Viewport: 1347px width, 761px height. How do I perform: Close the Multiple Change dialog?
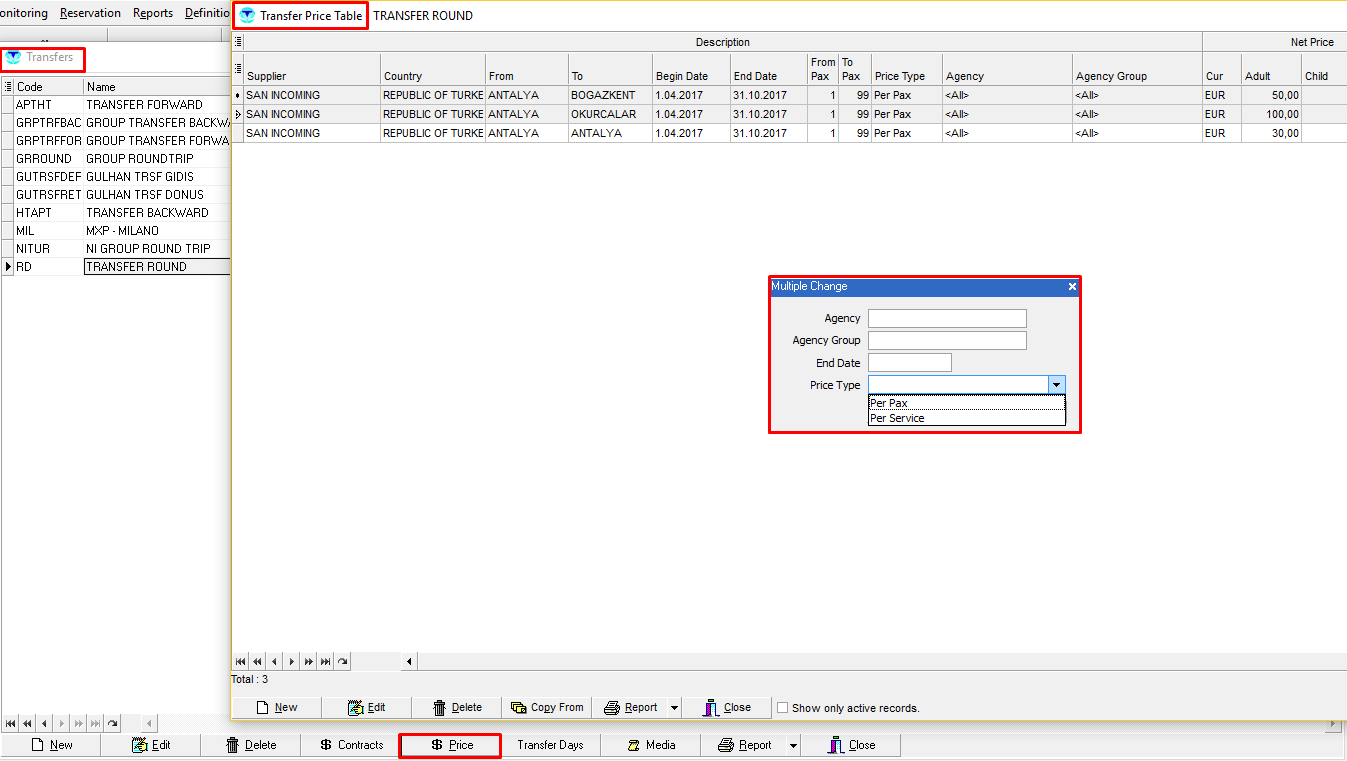click(1072, 287)
